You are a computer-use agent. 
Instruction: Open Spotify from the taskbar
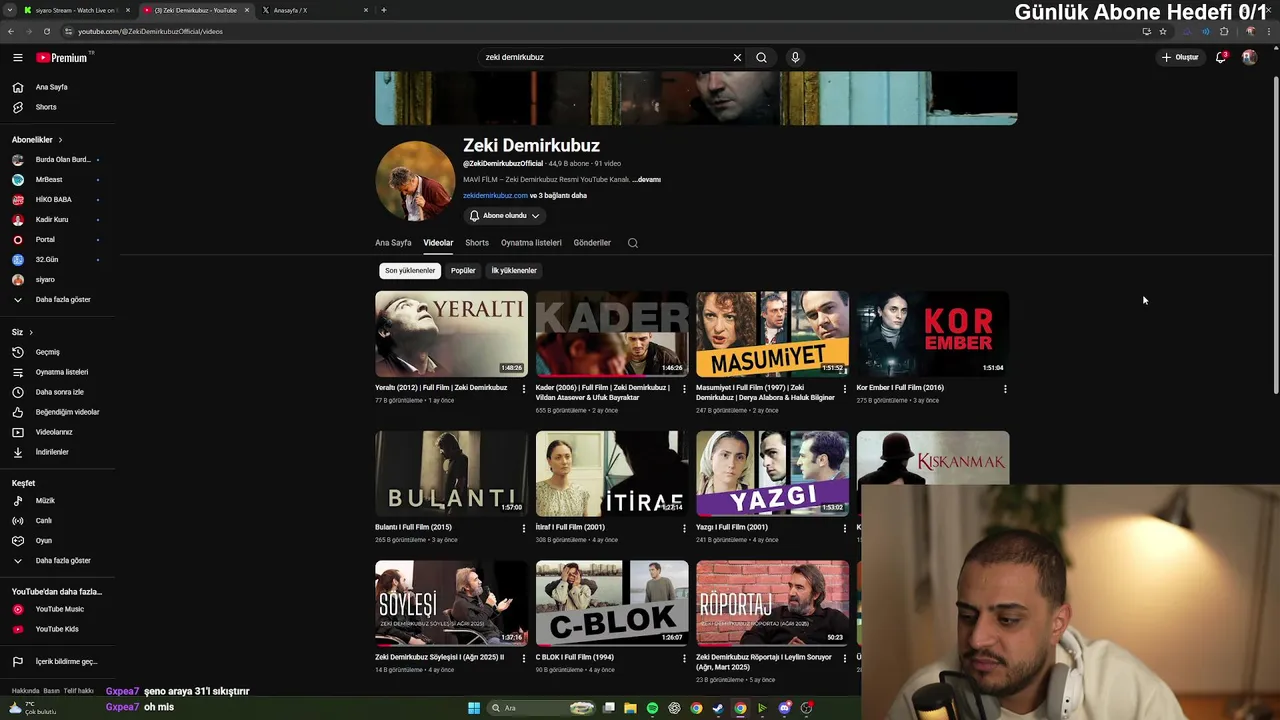[x=652, y=708]
